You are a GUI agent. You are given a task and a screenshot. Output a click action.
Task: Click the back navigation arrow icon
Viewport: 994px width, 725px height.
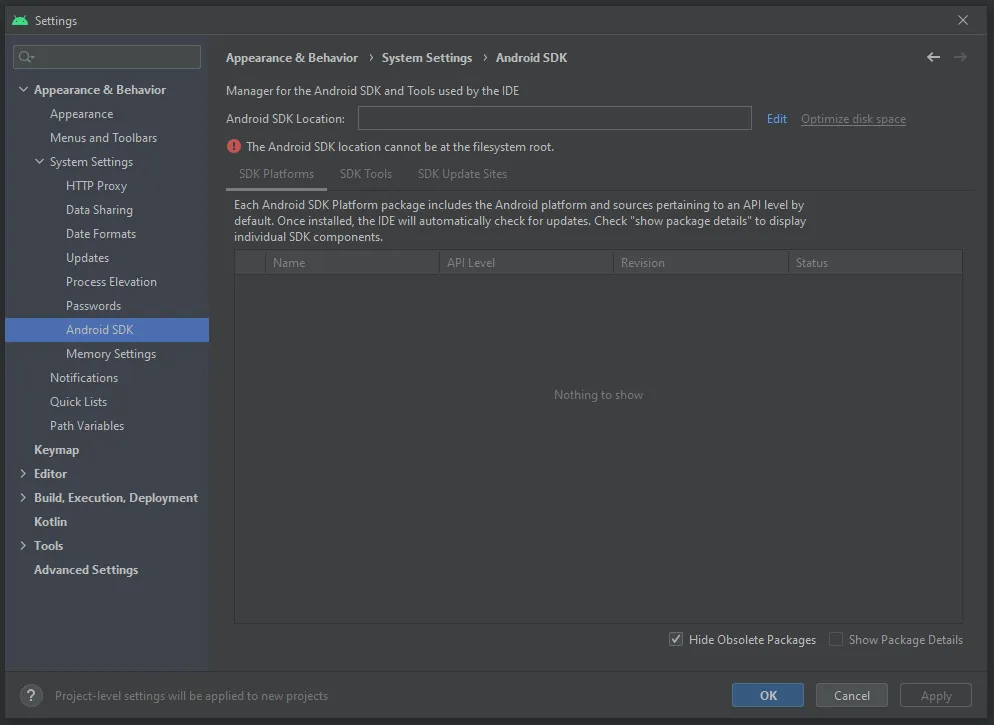(x=933, y=57)
